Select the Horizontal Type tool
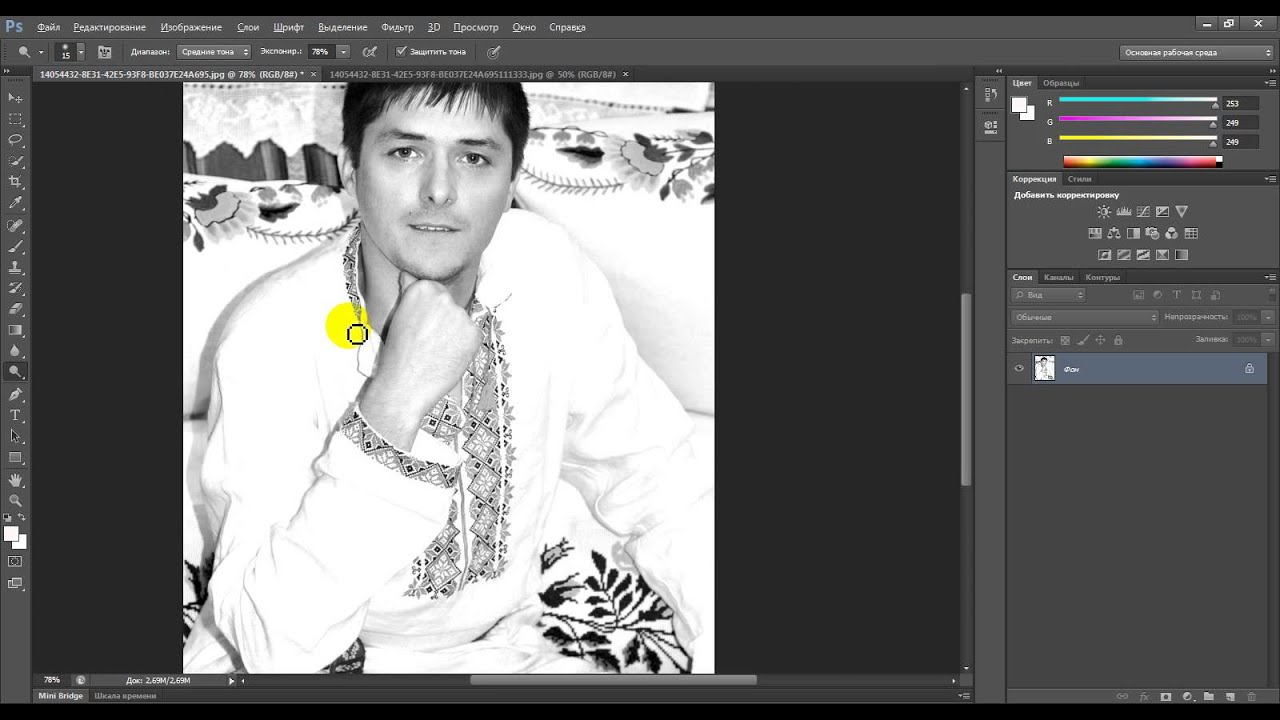Viewport: 1280px width, 720px height. pyautogui.click(x=15, y=415)
